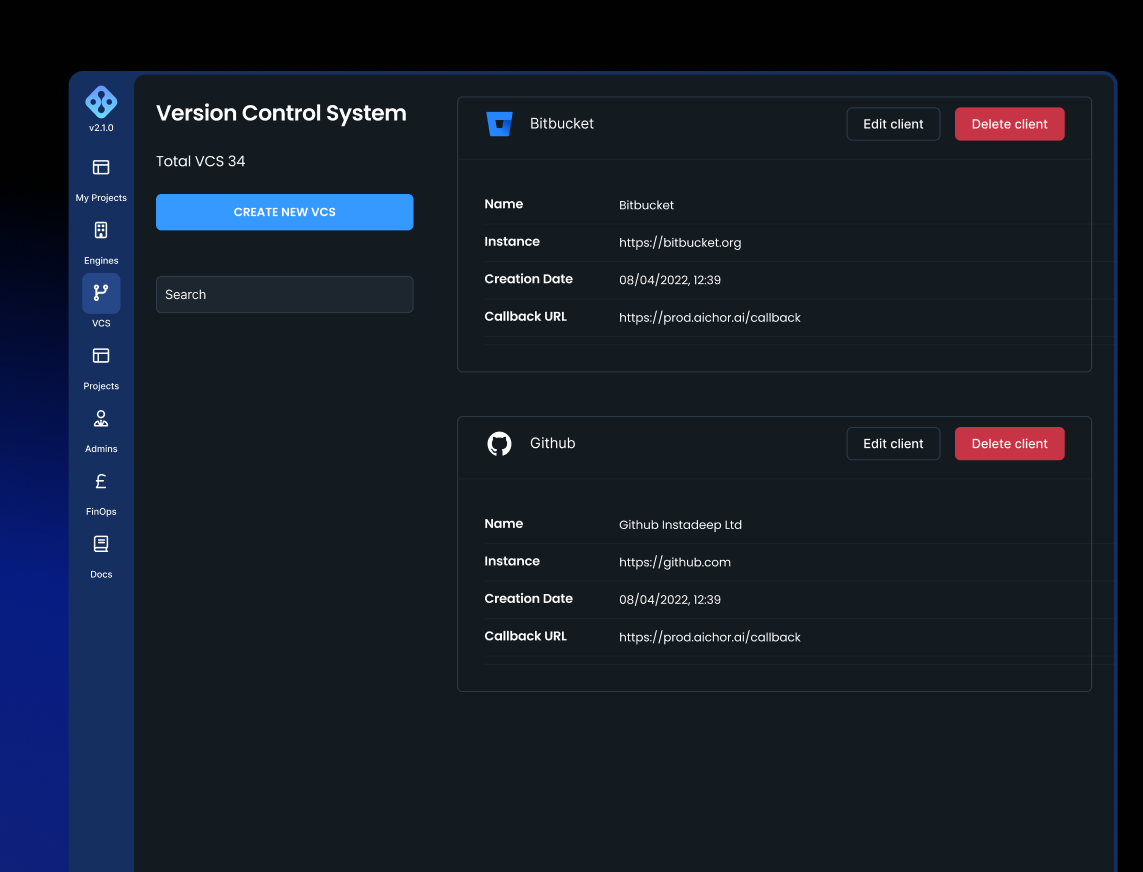This screenshot has width=1143, height=872.
Task: Open the Docs sidebar icon
Action: point(101,544)
